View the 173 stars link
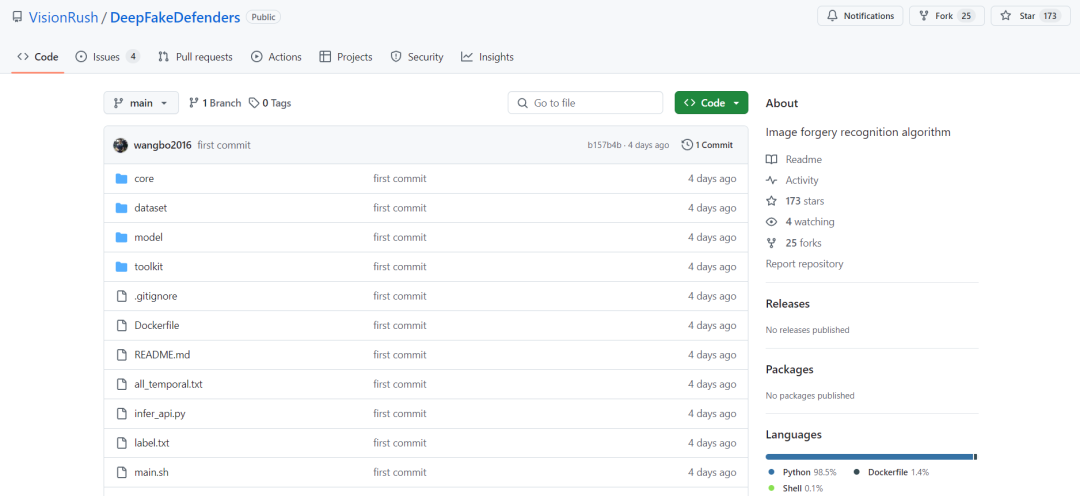Viewport: 1080px width, 496px height. [x=795, y=201]
